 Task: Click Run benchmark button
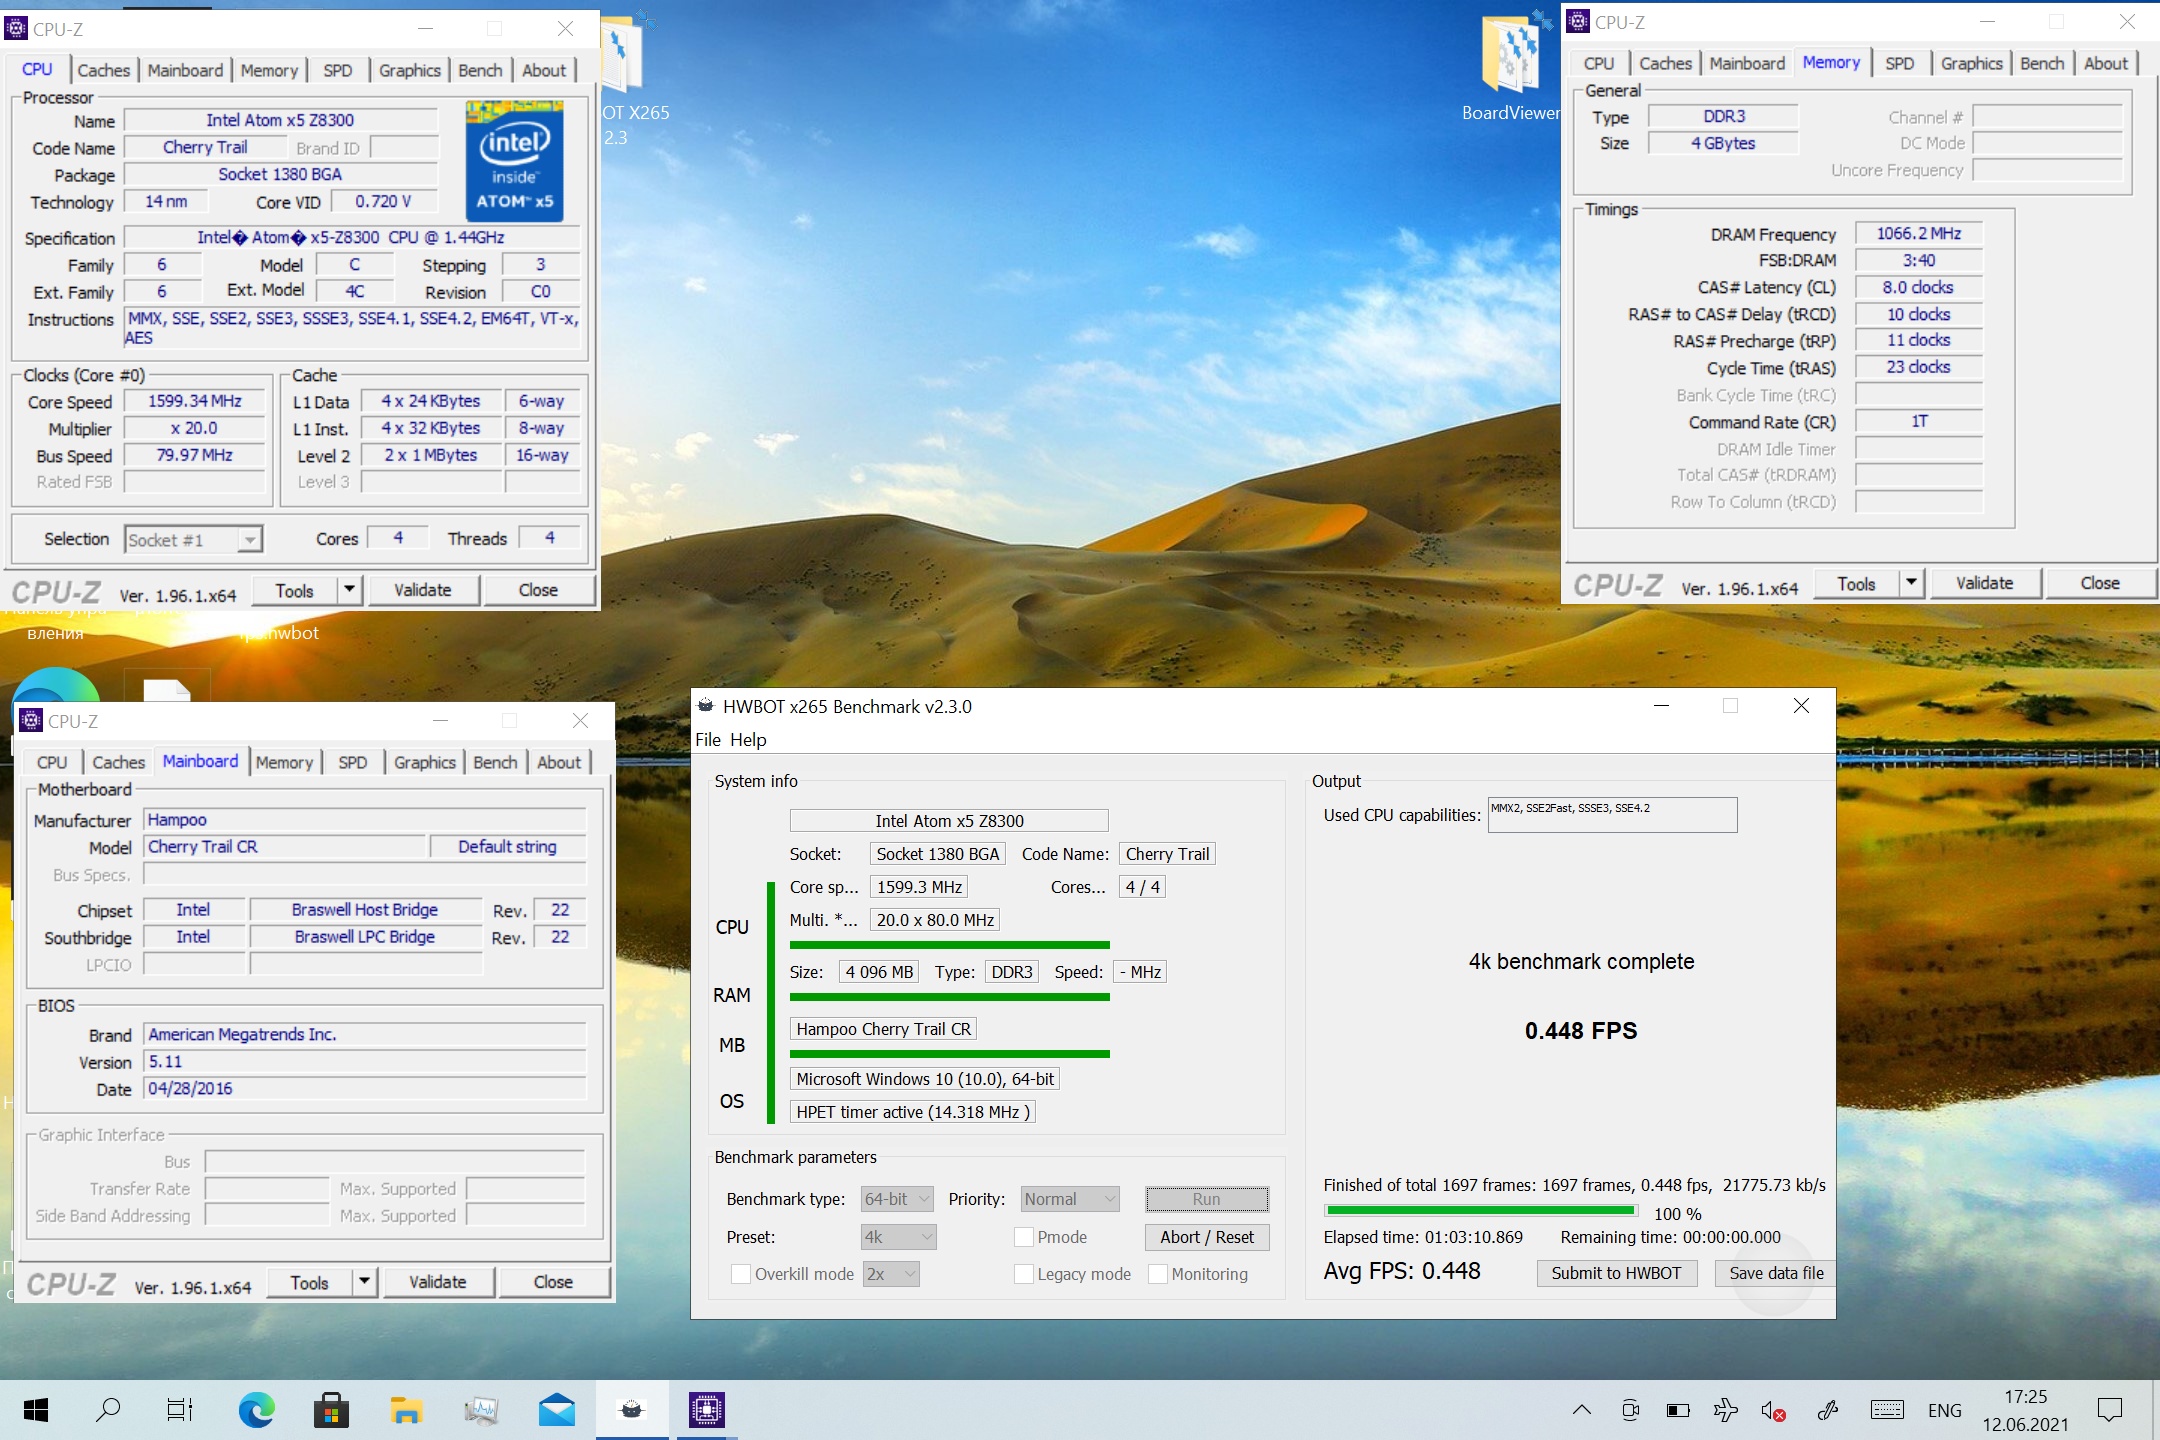pos(1207,1199)
